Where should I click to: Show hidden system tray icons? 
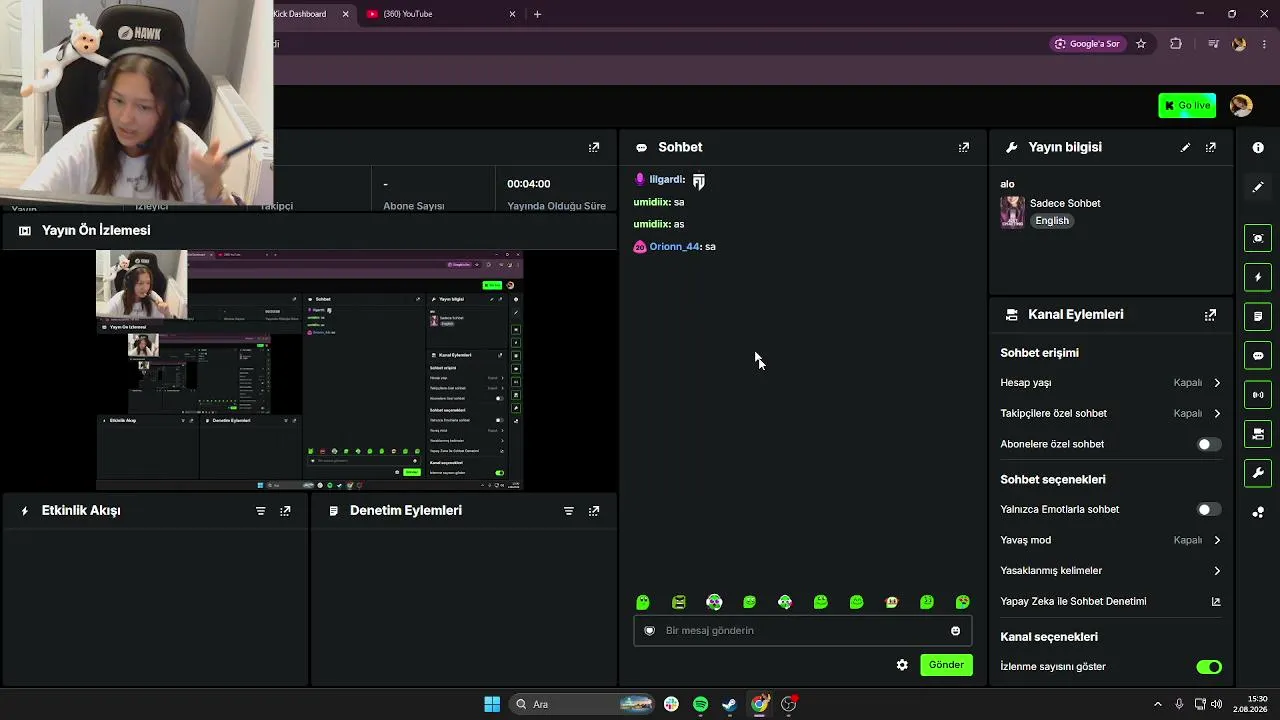[1158, 704]
